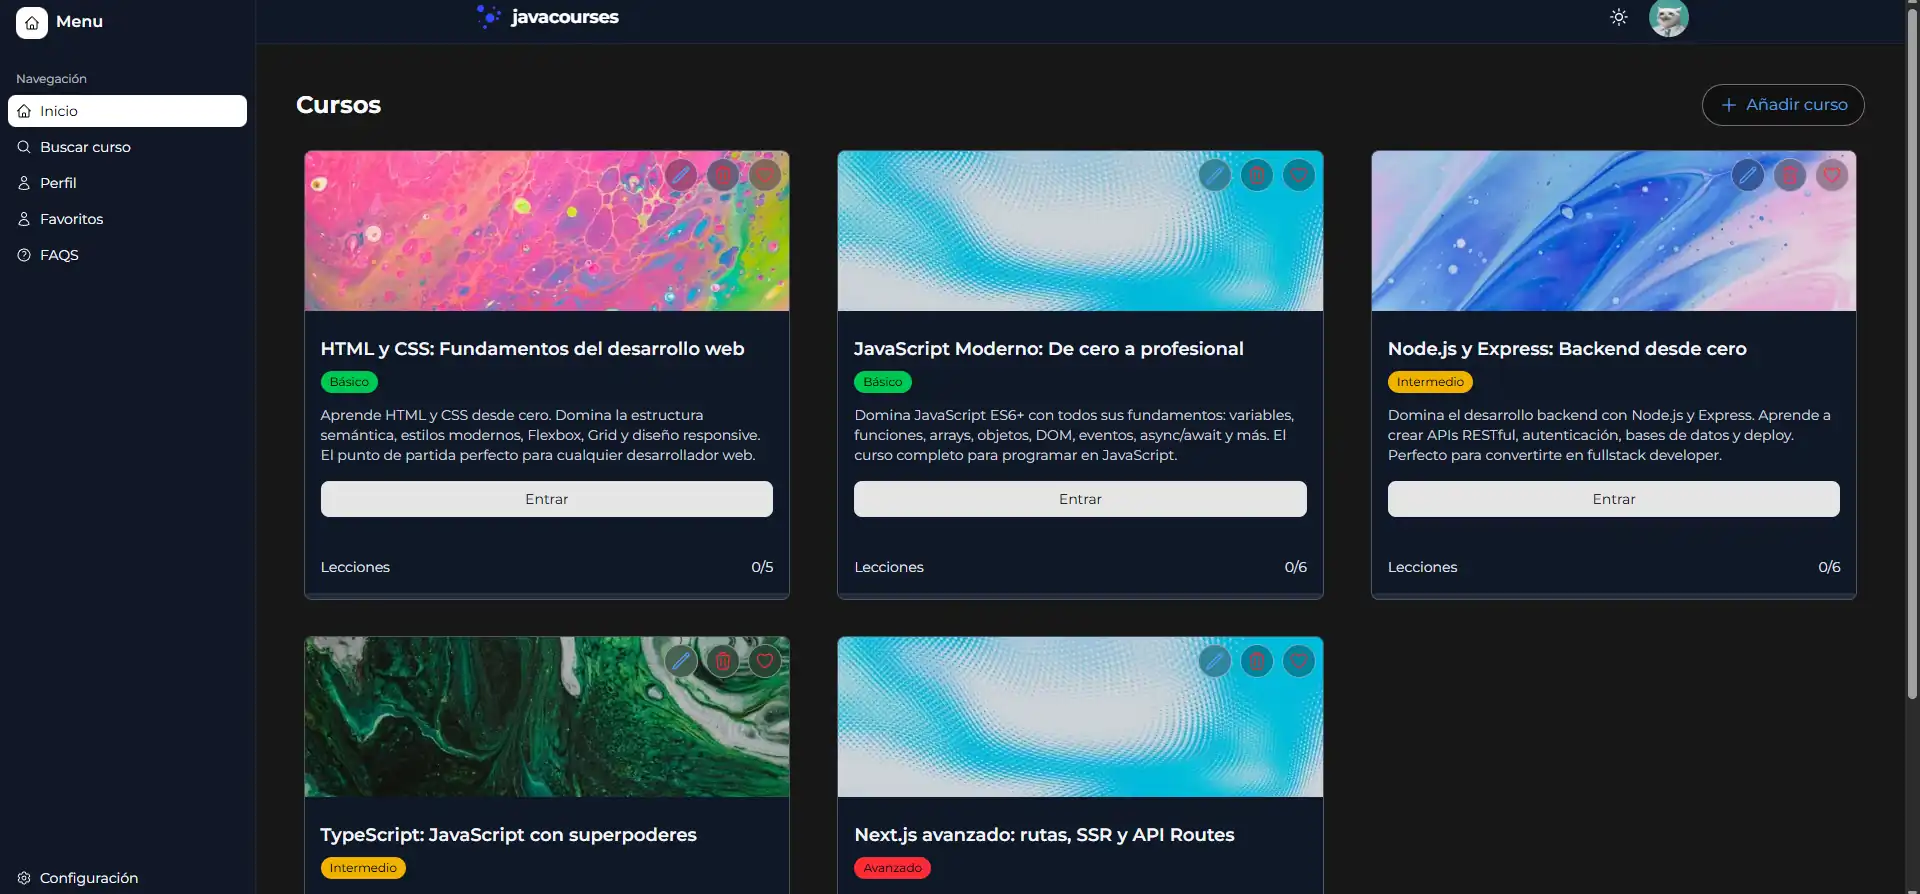This screenshot has width=1920, height=894.
Task: Delete the Next.js avanzado course
Action: point(1257,662)
